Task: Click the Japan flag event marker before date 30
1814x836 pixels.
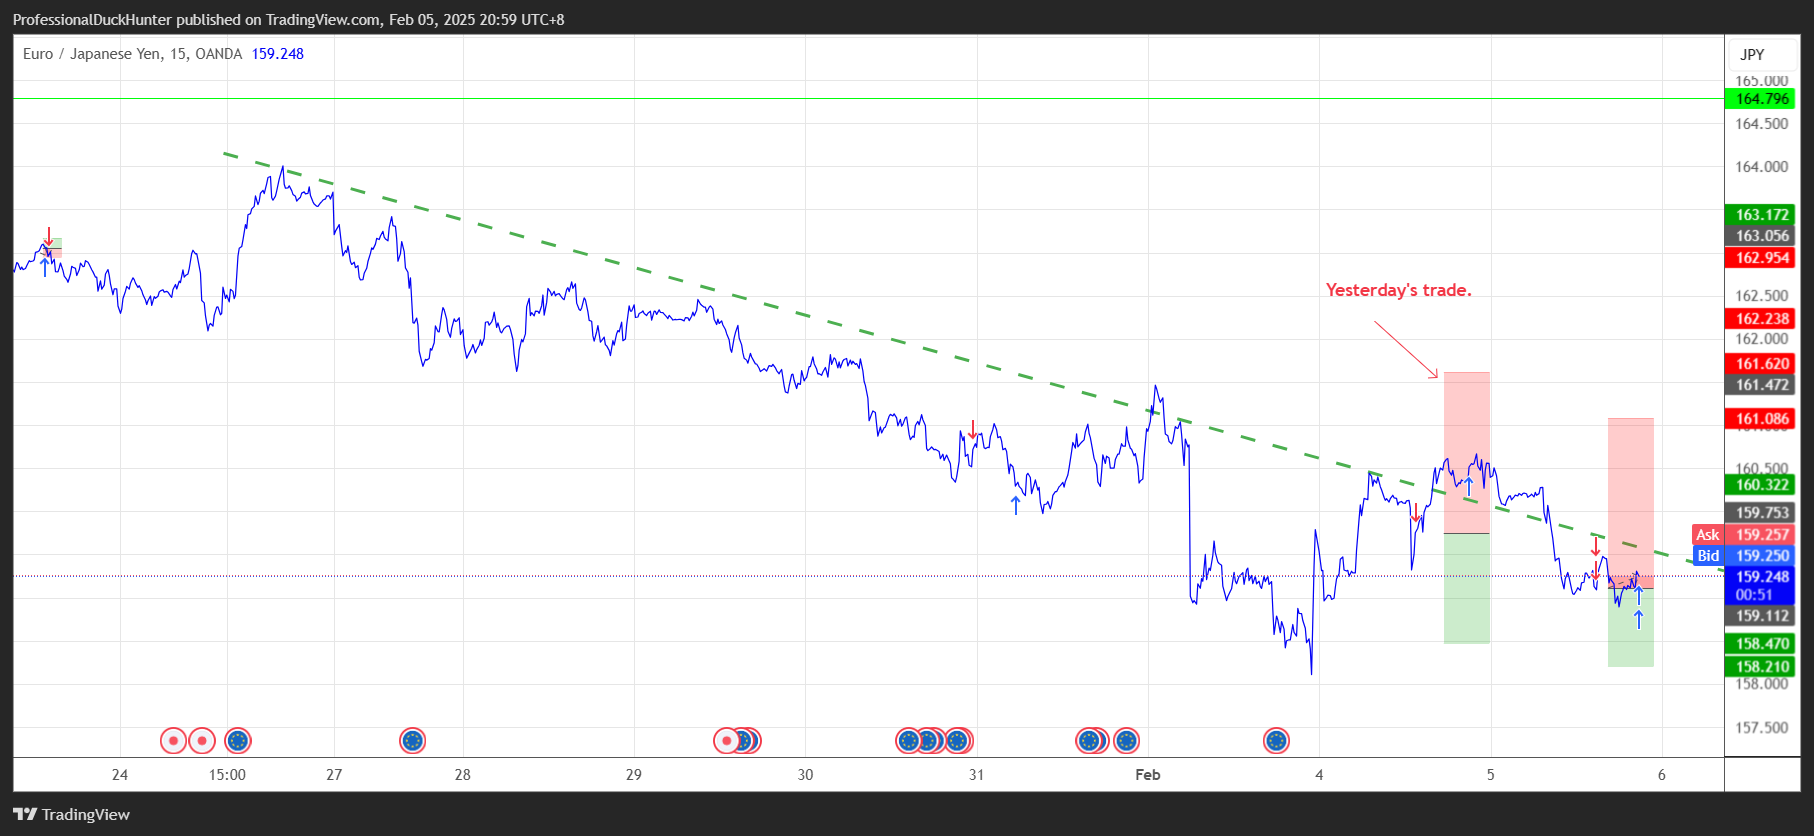Action: pos(727,741)
